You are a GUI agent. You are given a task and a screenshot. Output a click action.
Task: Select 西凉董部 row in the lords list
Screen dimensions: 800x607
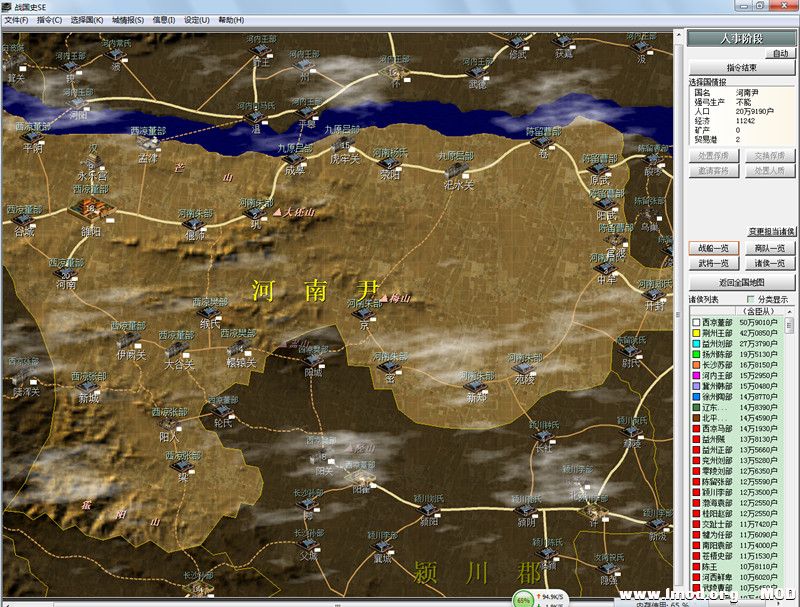(x=735, y=322)
